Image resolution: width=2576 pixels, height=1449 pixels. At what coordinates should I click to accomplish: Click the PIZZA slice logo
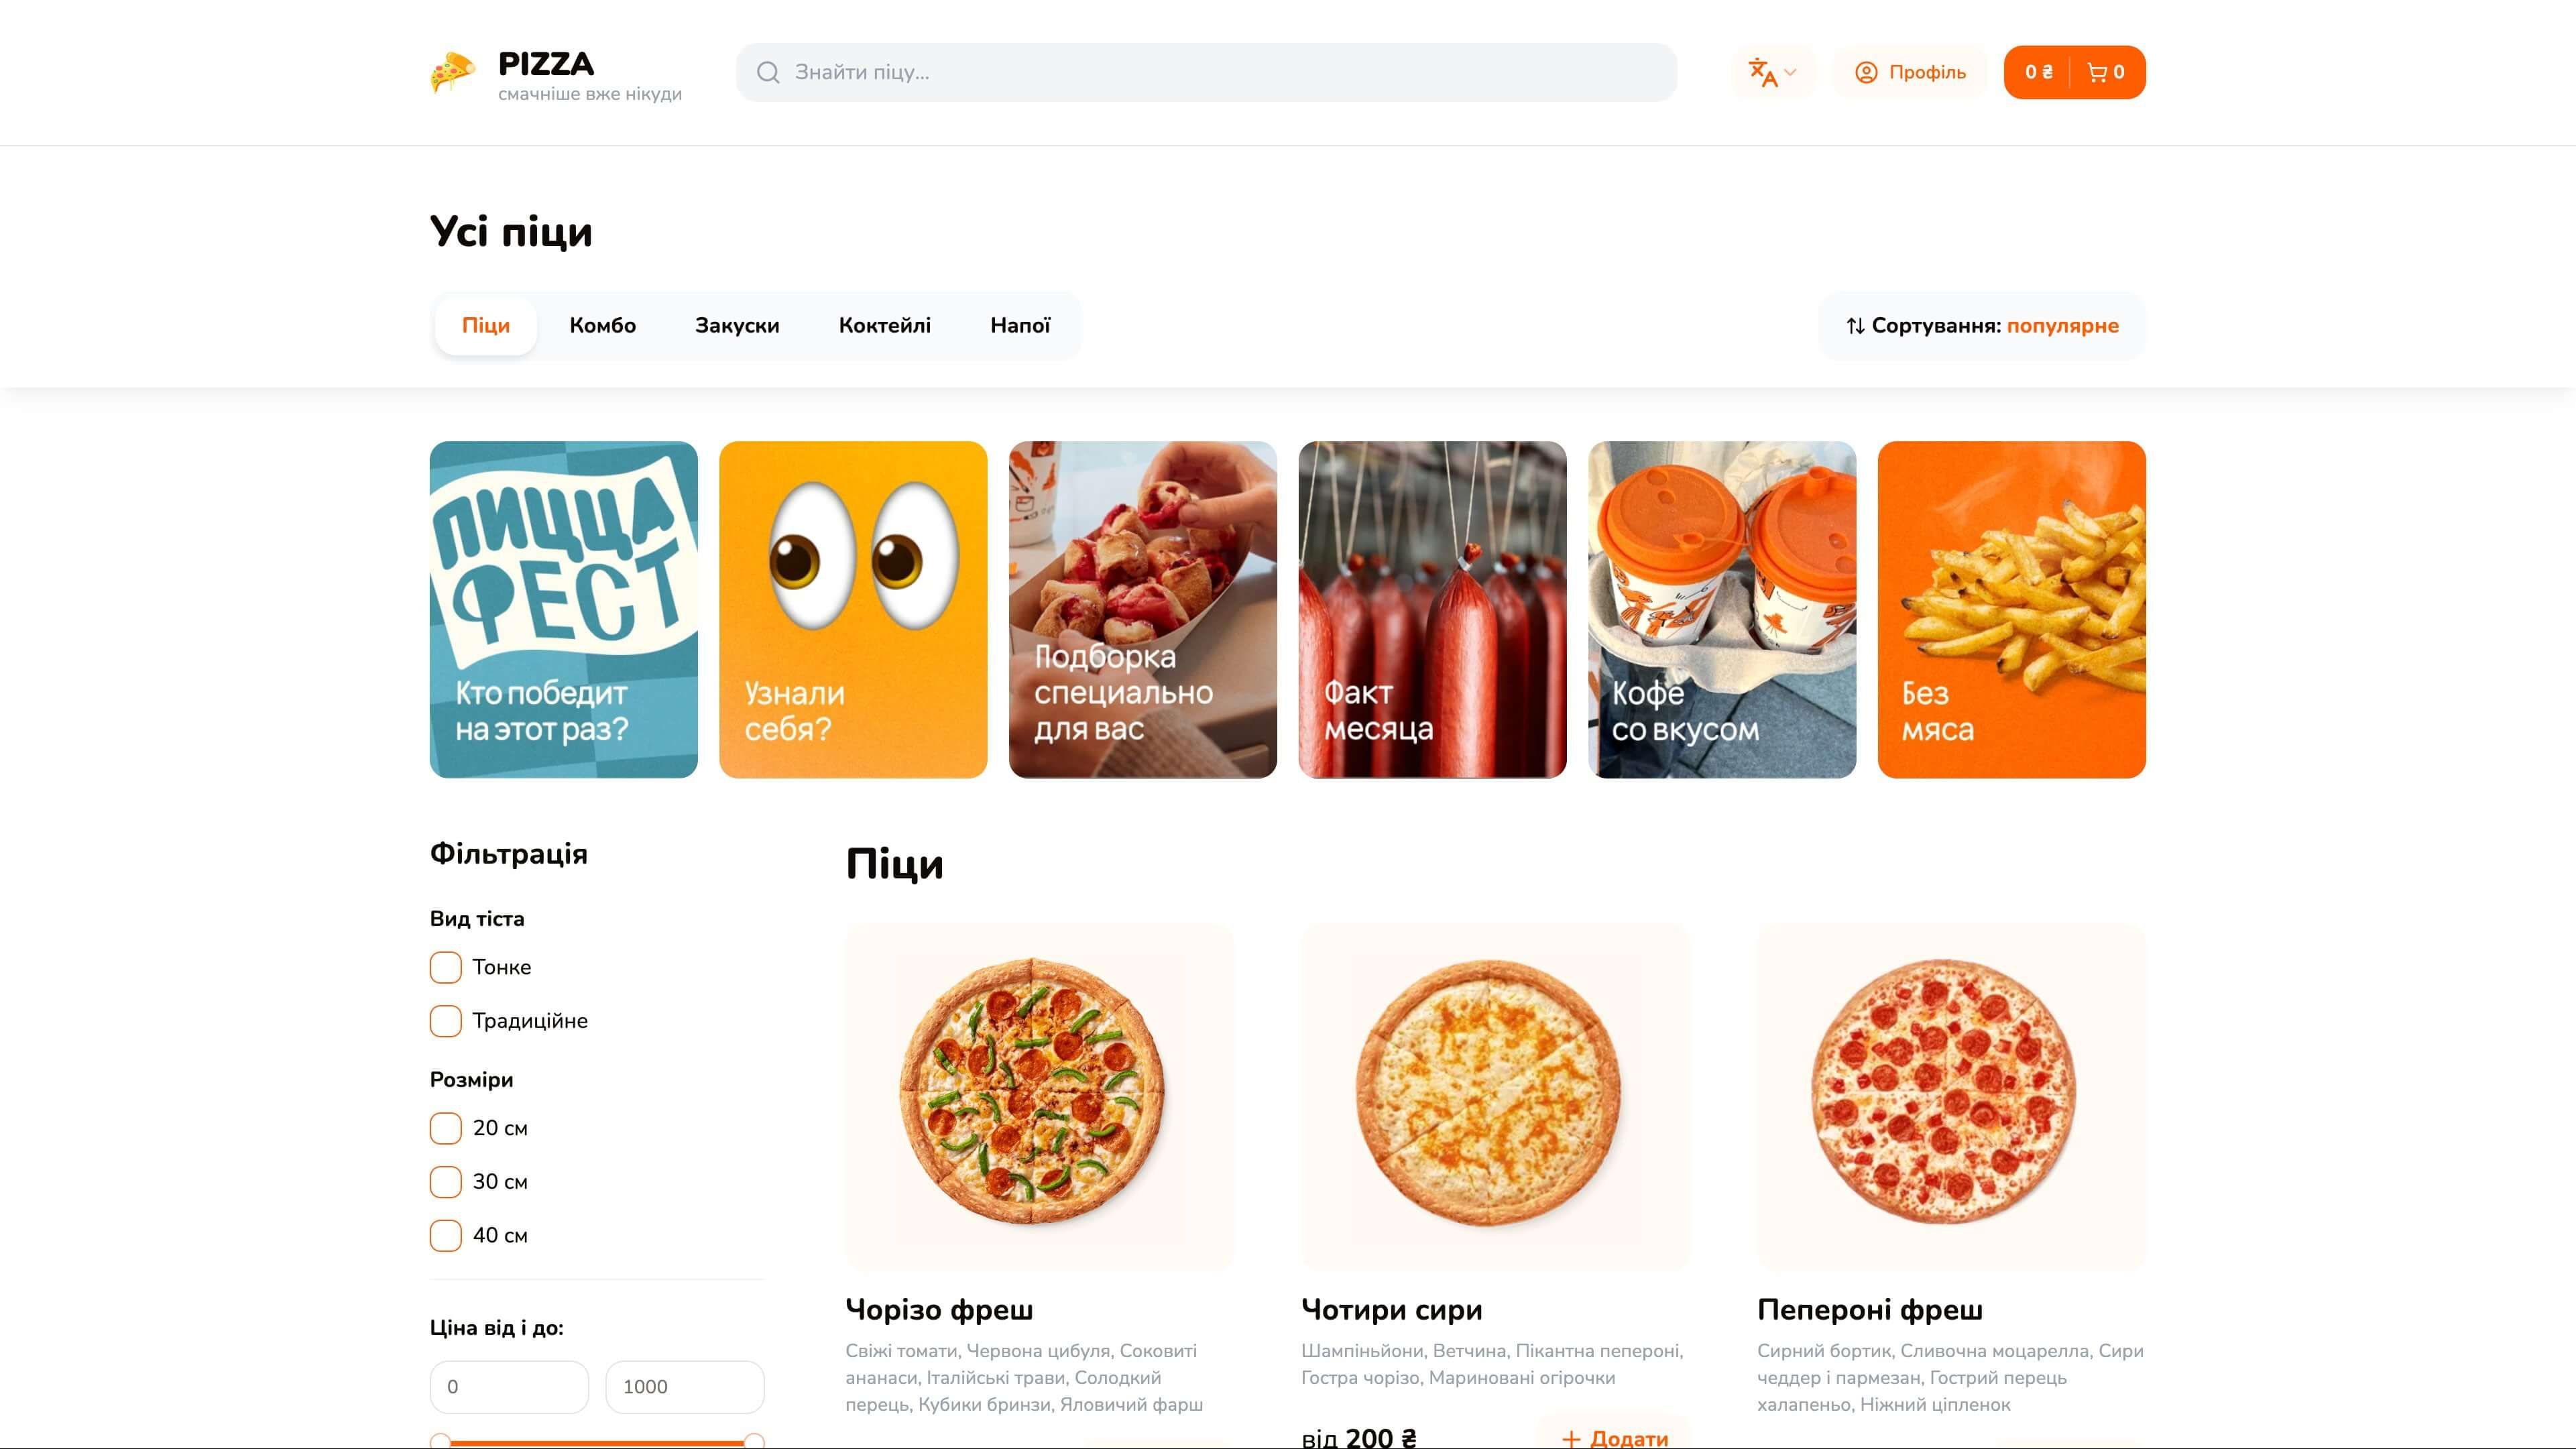(x=452, y=73)
